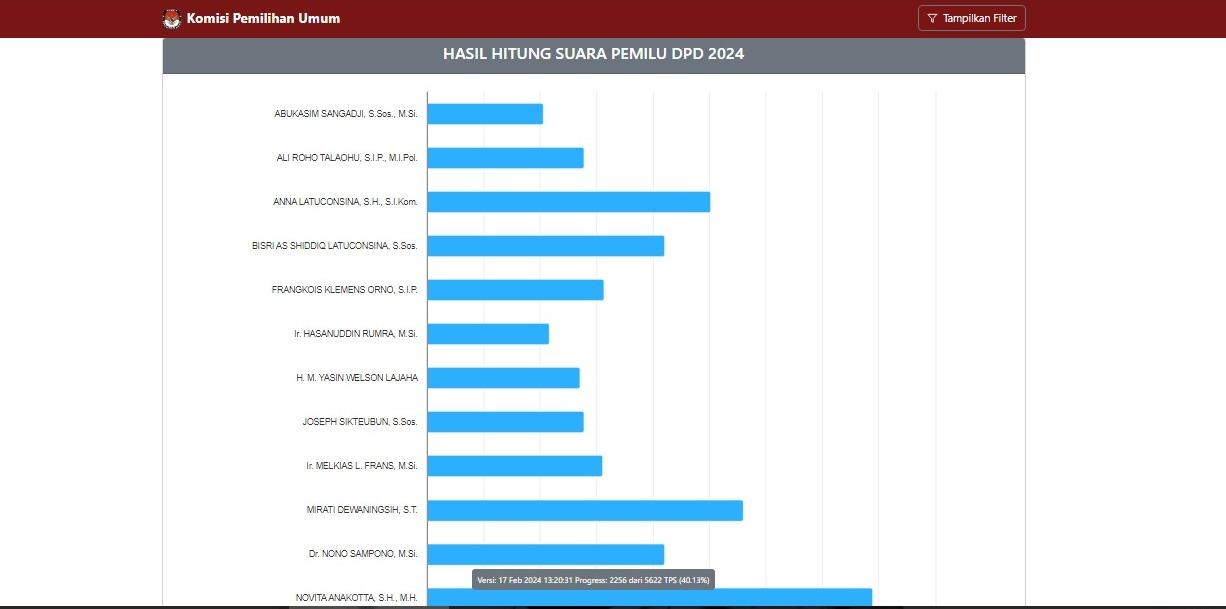
Task: Click the longest bar for Novita Anakotta
Action: [650, 598]
